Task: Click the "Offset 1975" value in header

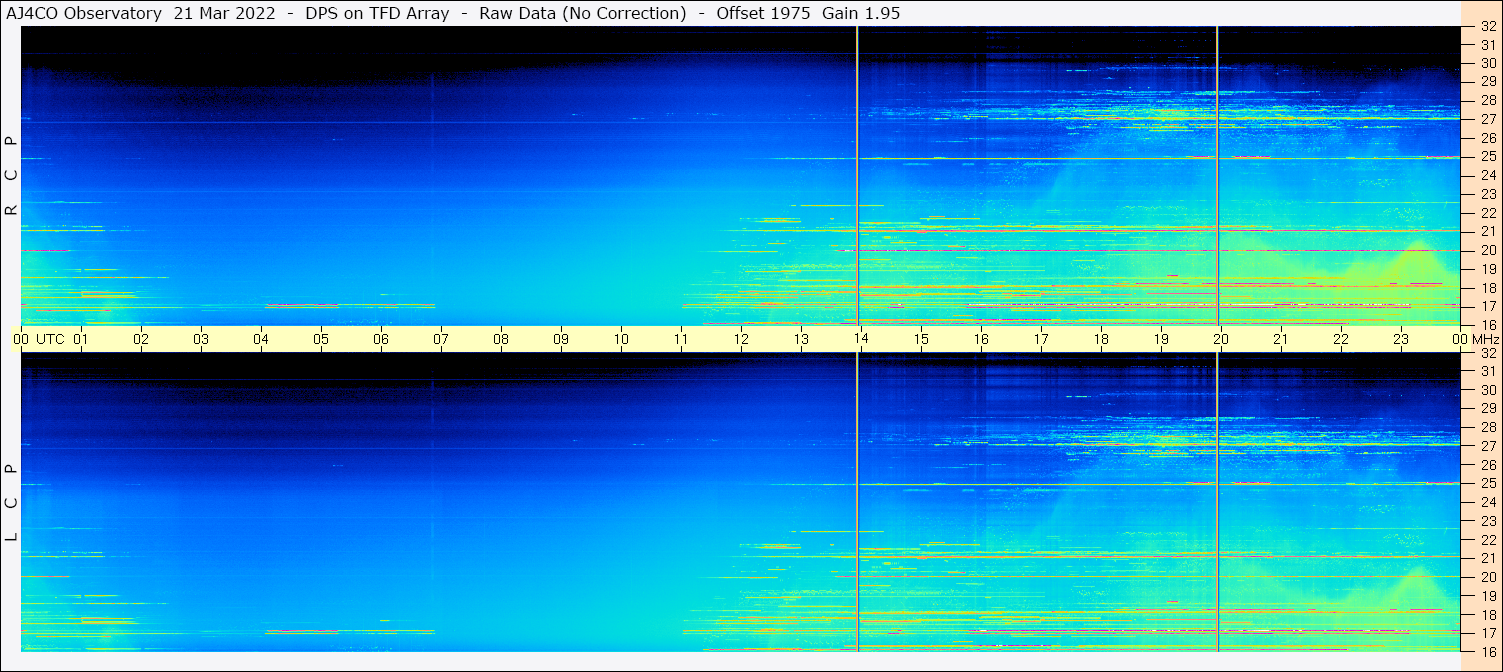Action: [764, 14]
